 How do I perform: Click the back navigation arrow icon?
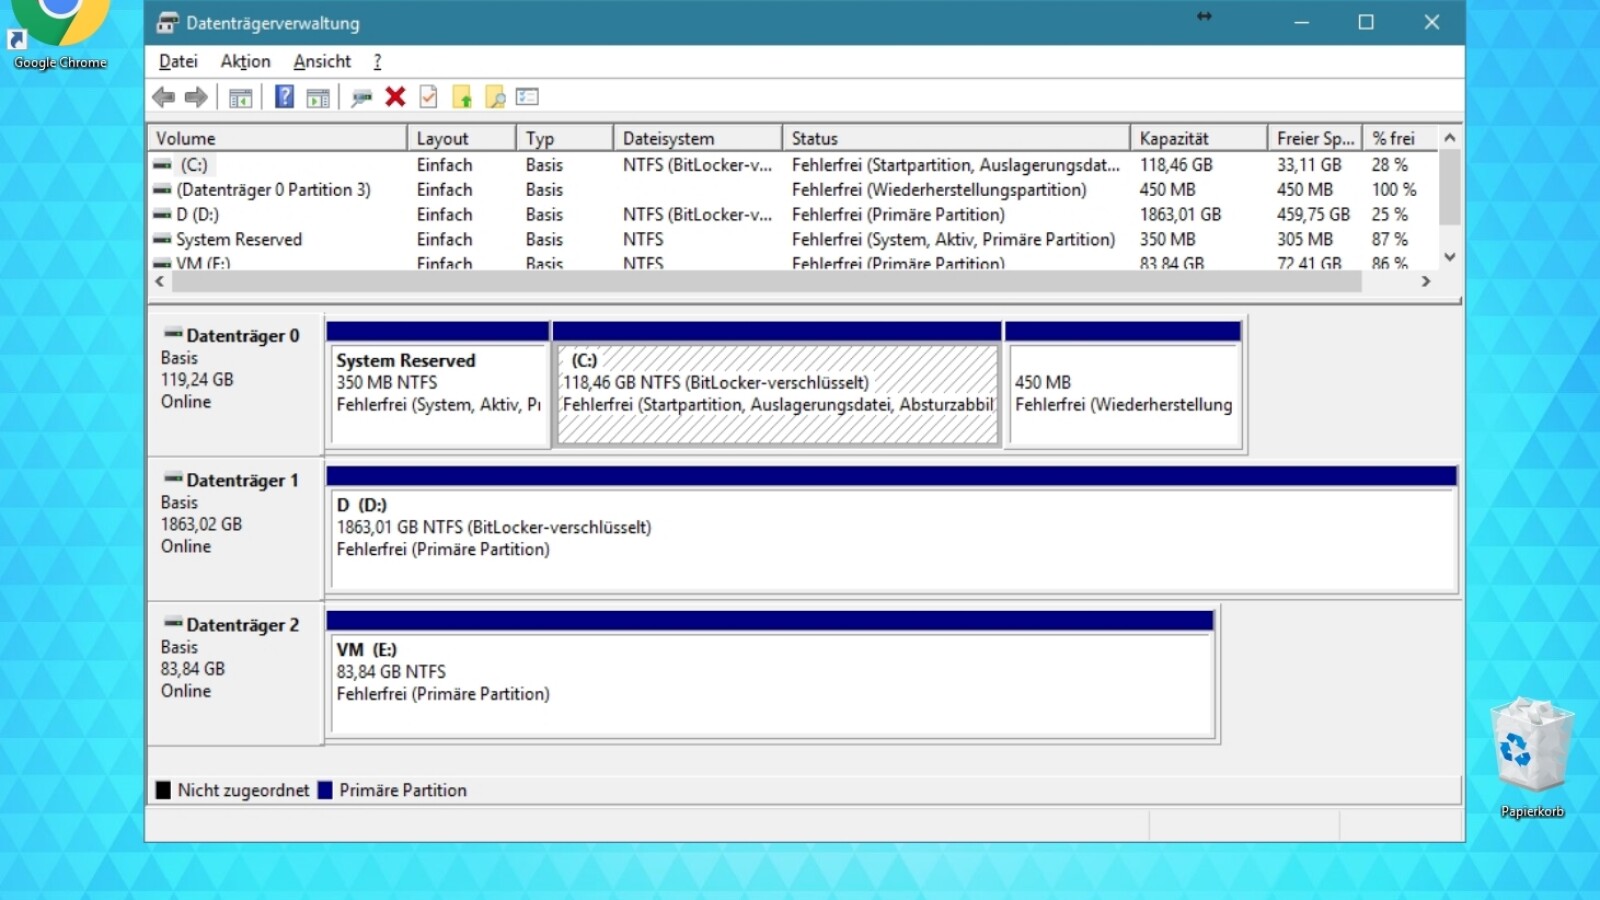click(164, 96)
